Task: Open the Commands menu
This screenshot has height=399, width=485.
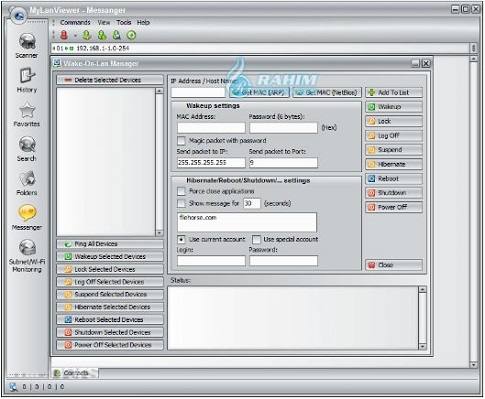Action: click(75, 22)
